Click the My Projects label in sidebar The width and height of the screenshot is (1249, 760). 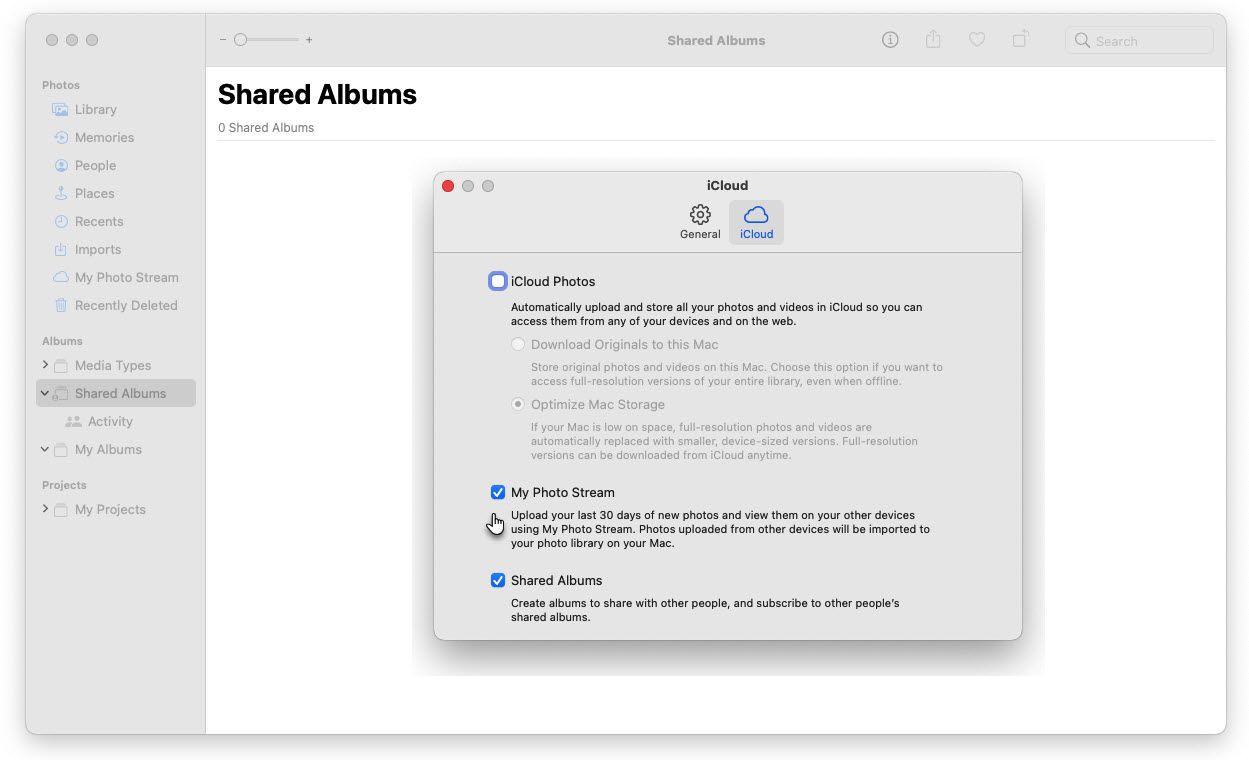pos(110,510)
